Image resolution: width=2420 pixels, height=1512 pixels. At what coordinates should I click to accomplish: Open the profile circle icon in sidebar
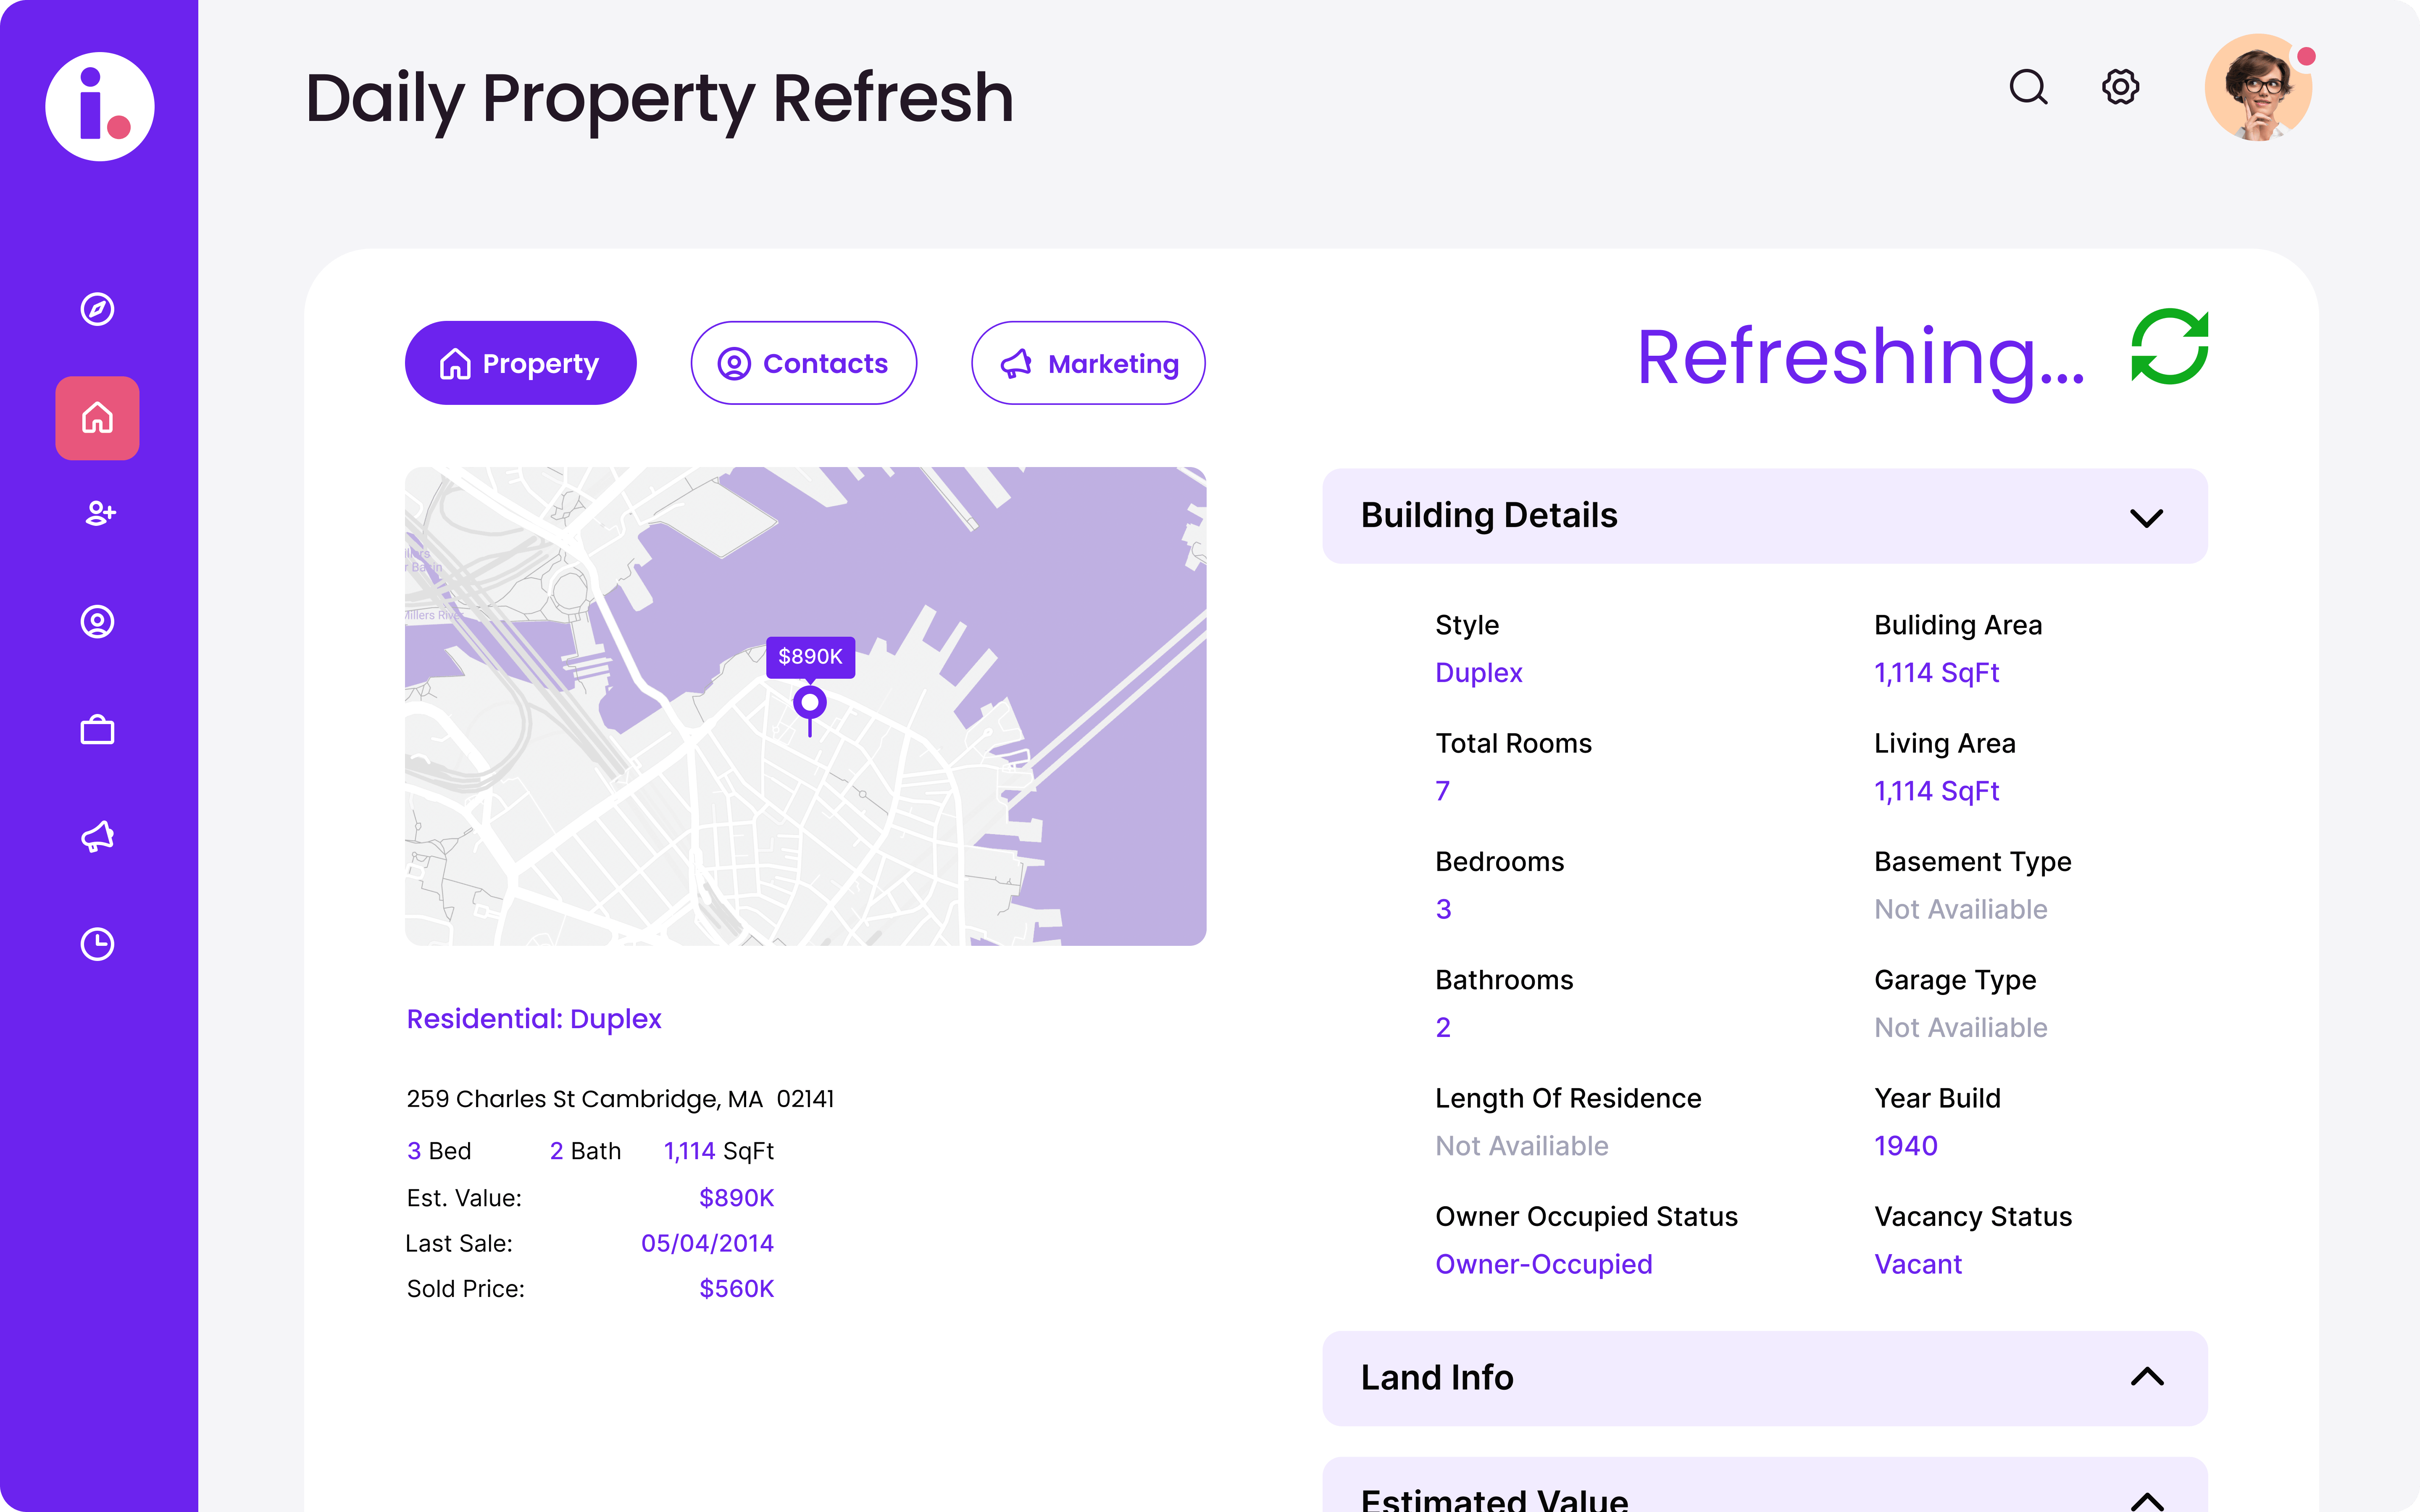pyautogui.click(x=97, y=622)
